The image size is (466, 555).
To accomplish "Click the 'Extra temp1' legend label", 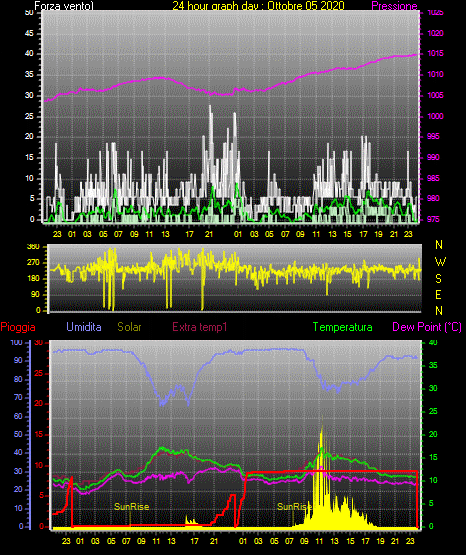I will click(200, 327).
